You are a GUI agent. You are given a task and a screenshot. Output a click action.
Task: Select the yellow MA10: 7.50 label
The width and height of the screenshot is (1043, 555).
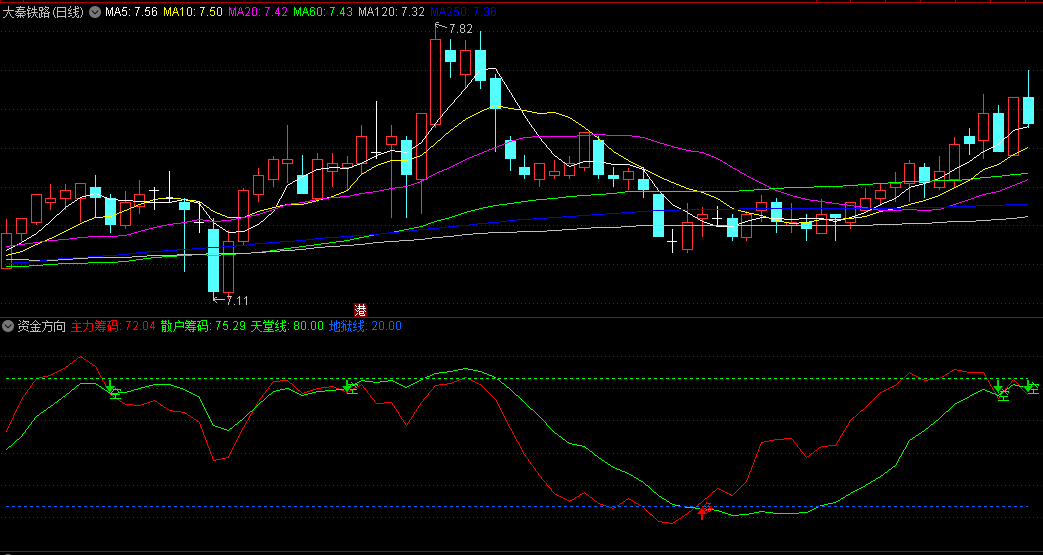(192, 11)
